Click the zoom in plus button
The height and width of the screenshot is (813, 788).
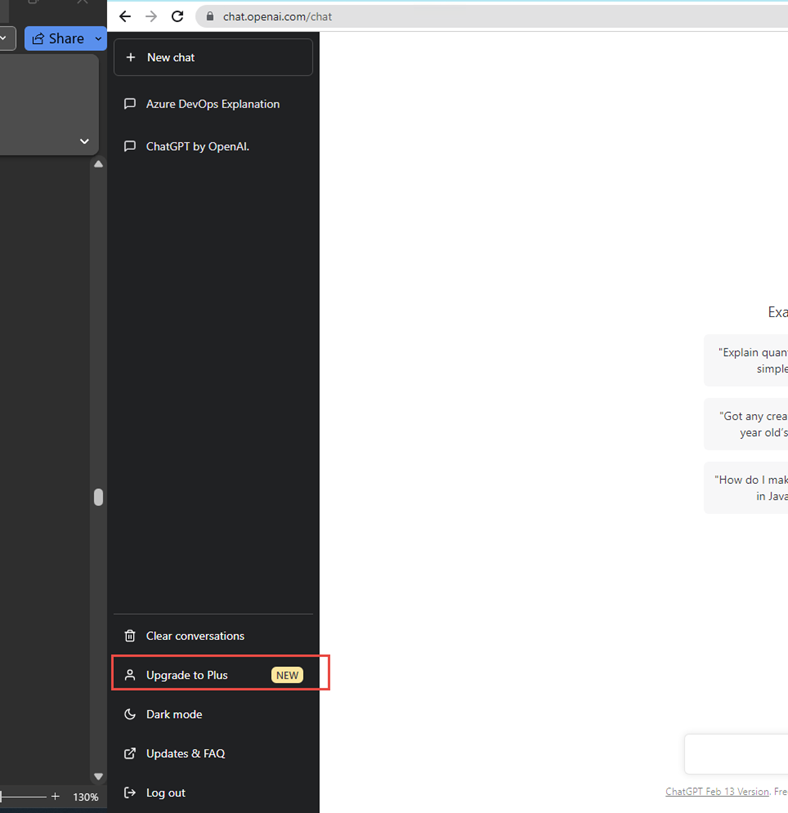point(55,796)
